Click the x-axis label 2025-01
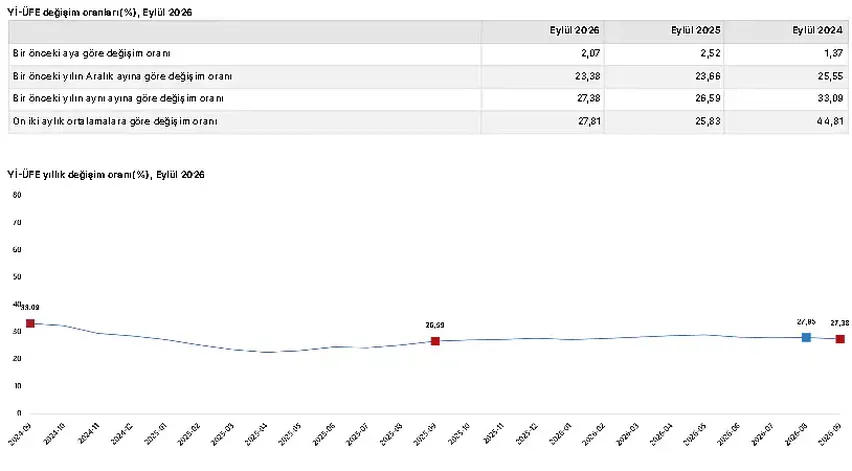The image size is (852, 471). (x=155, y=435)
